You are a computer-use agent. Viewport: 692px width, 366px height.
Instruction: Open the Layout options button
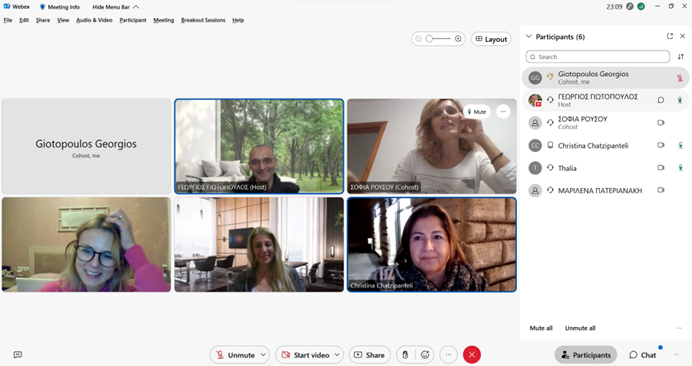491,39
